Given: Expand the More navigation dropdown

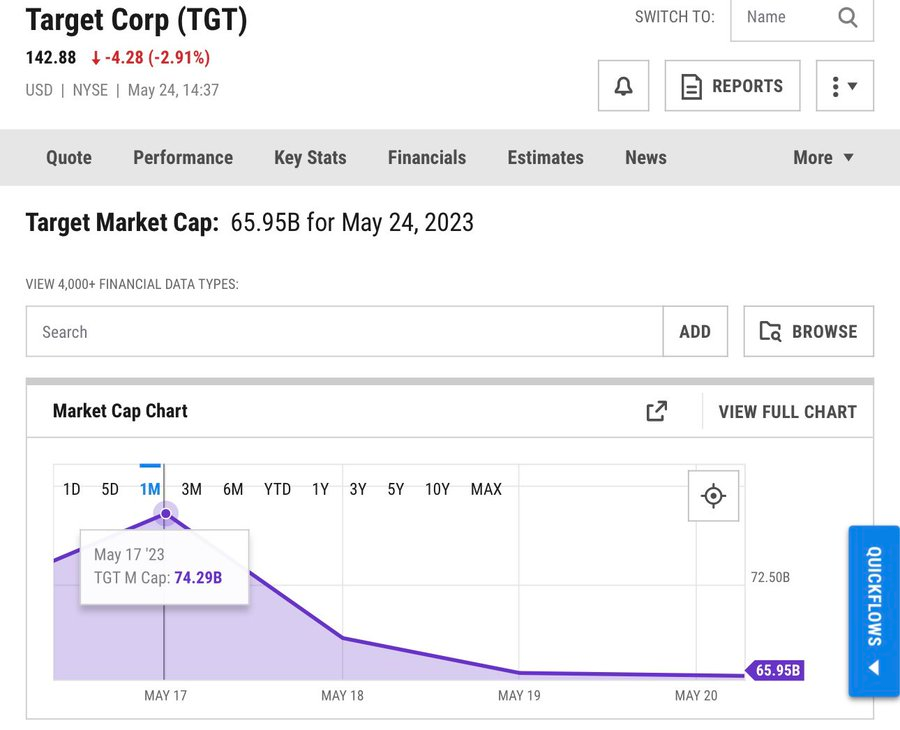Looking at the screenshot, I should 823,157.
